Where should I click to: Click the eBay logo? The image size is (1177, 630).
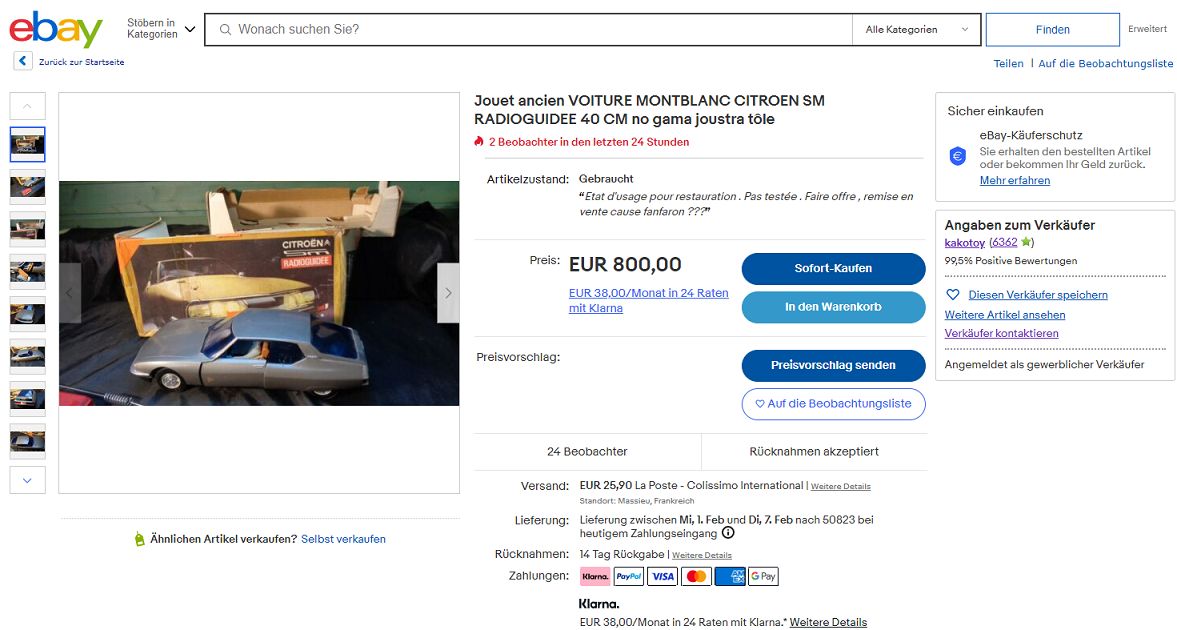tap(56, 29)
